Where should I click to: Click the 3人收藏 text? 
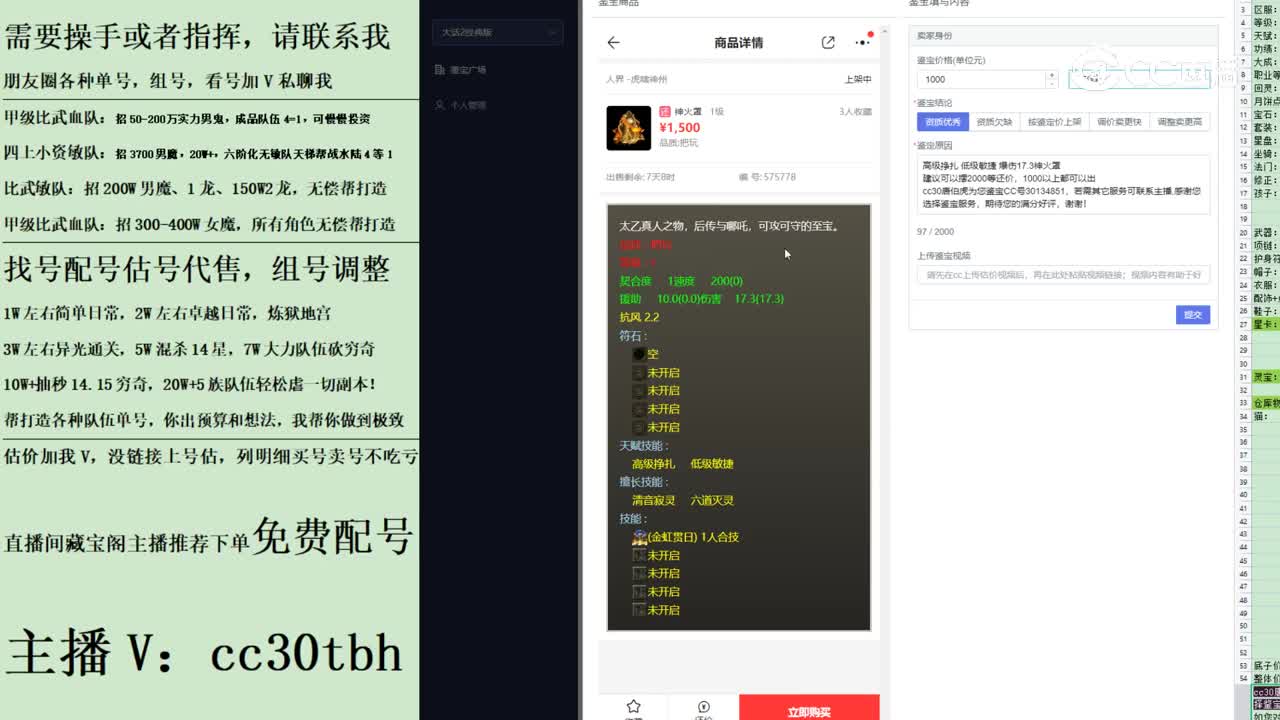[x=856, y=112]
